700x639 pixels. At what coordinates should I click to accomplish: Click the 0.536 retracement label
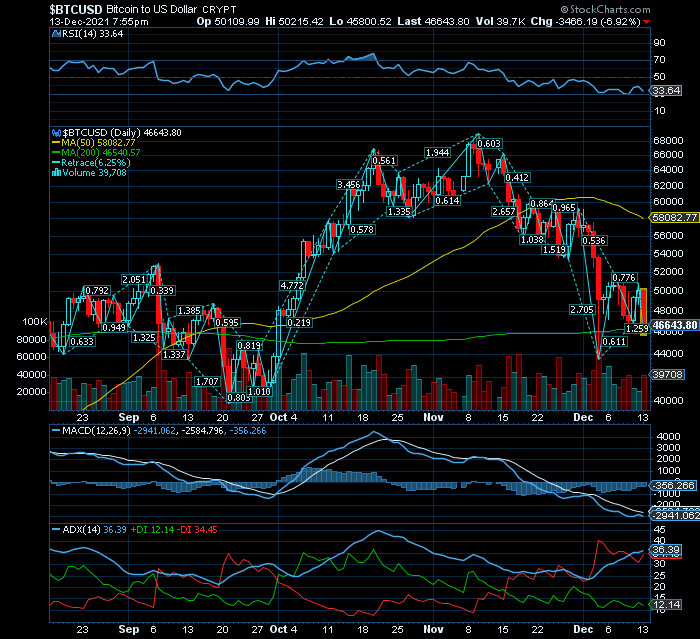[x=594, y=240]
